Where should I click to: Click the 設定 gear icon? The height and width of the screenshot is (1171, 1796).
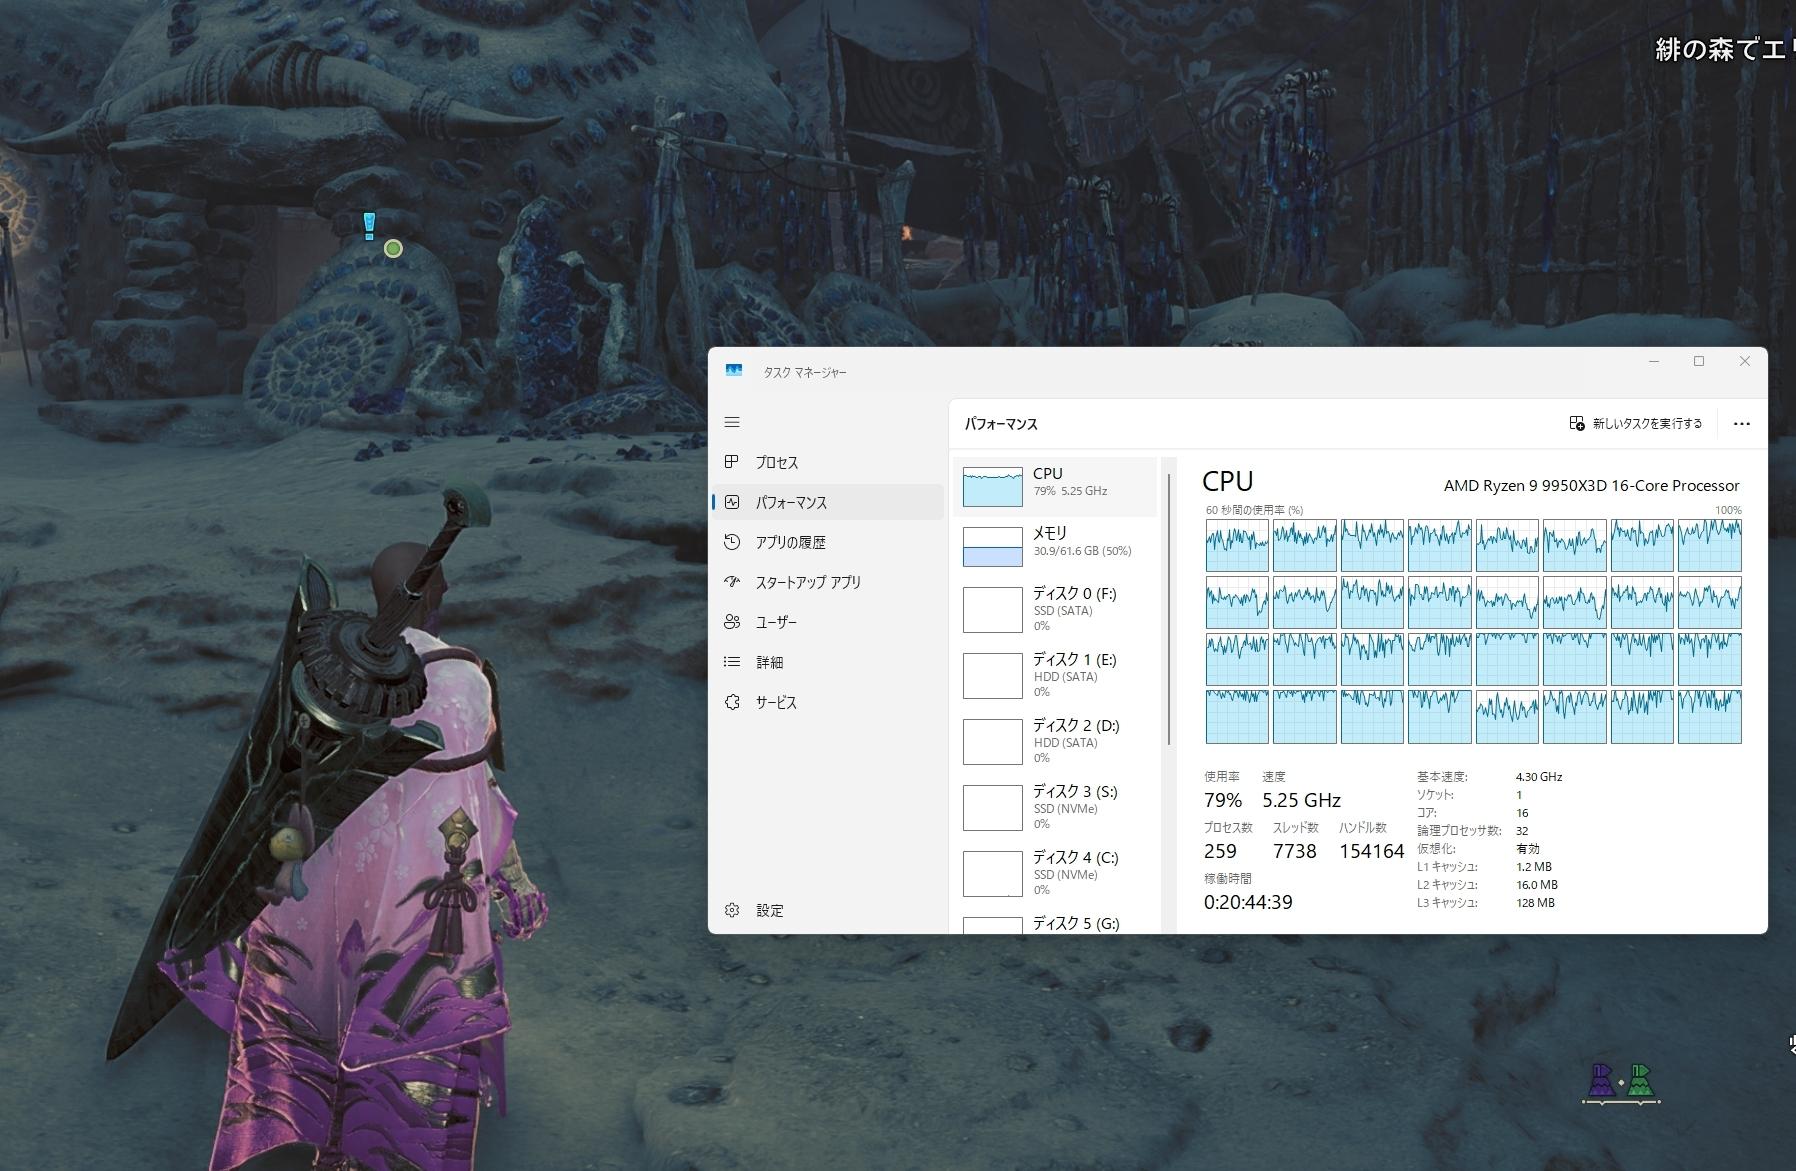tap(732, 910)
